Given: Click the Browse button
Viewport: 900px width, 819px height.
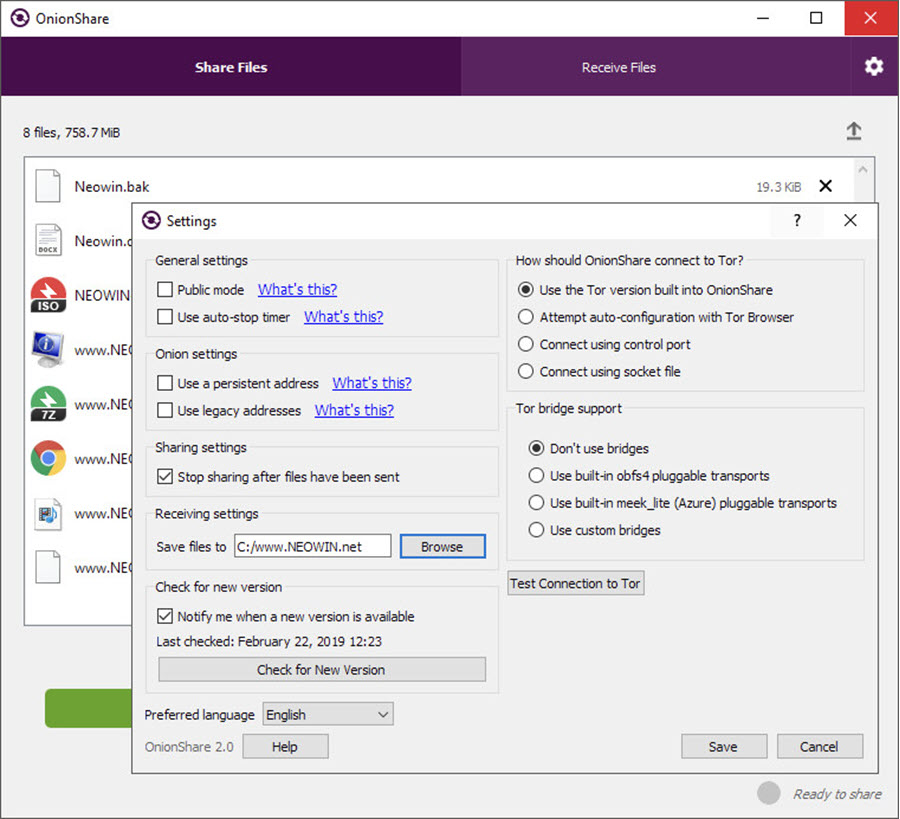Looking at the screenshot, I should (443, 546).
